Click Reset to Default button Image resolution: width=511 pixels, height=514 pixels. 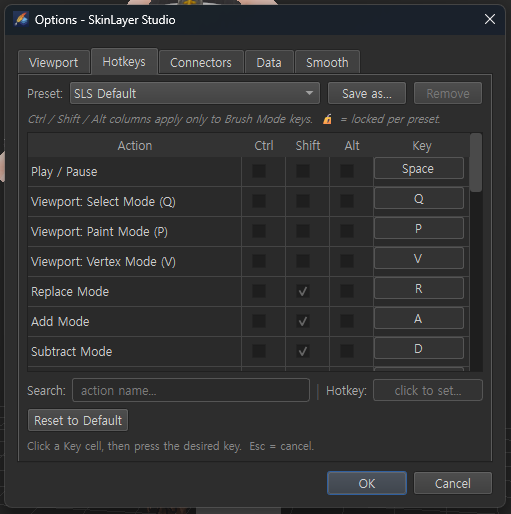coord(78,420)
